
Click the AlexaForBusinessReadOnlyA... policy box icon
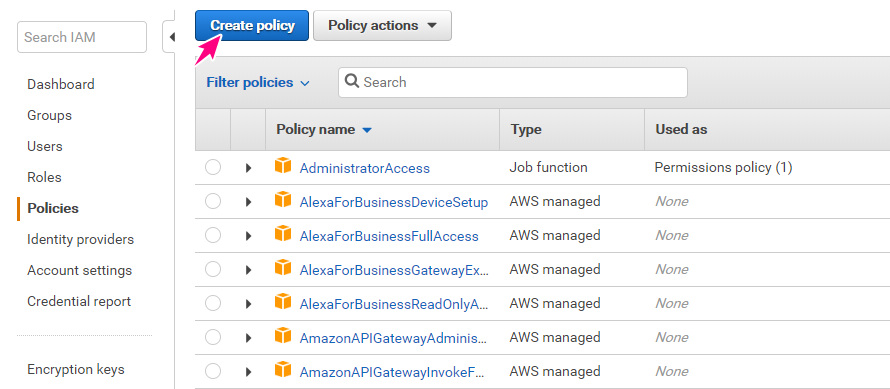click(x=283, y=302)
